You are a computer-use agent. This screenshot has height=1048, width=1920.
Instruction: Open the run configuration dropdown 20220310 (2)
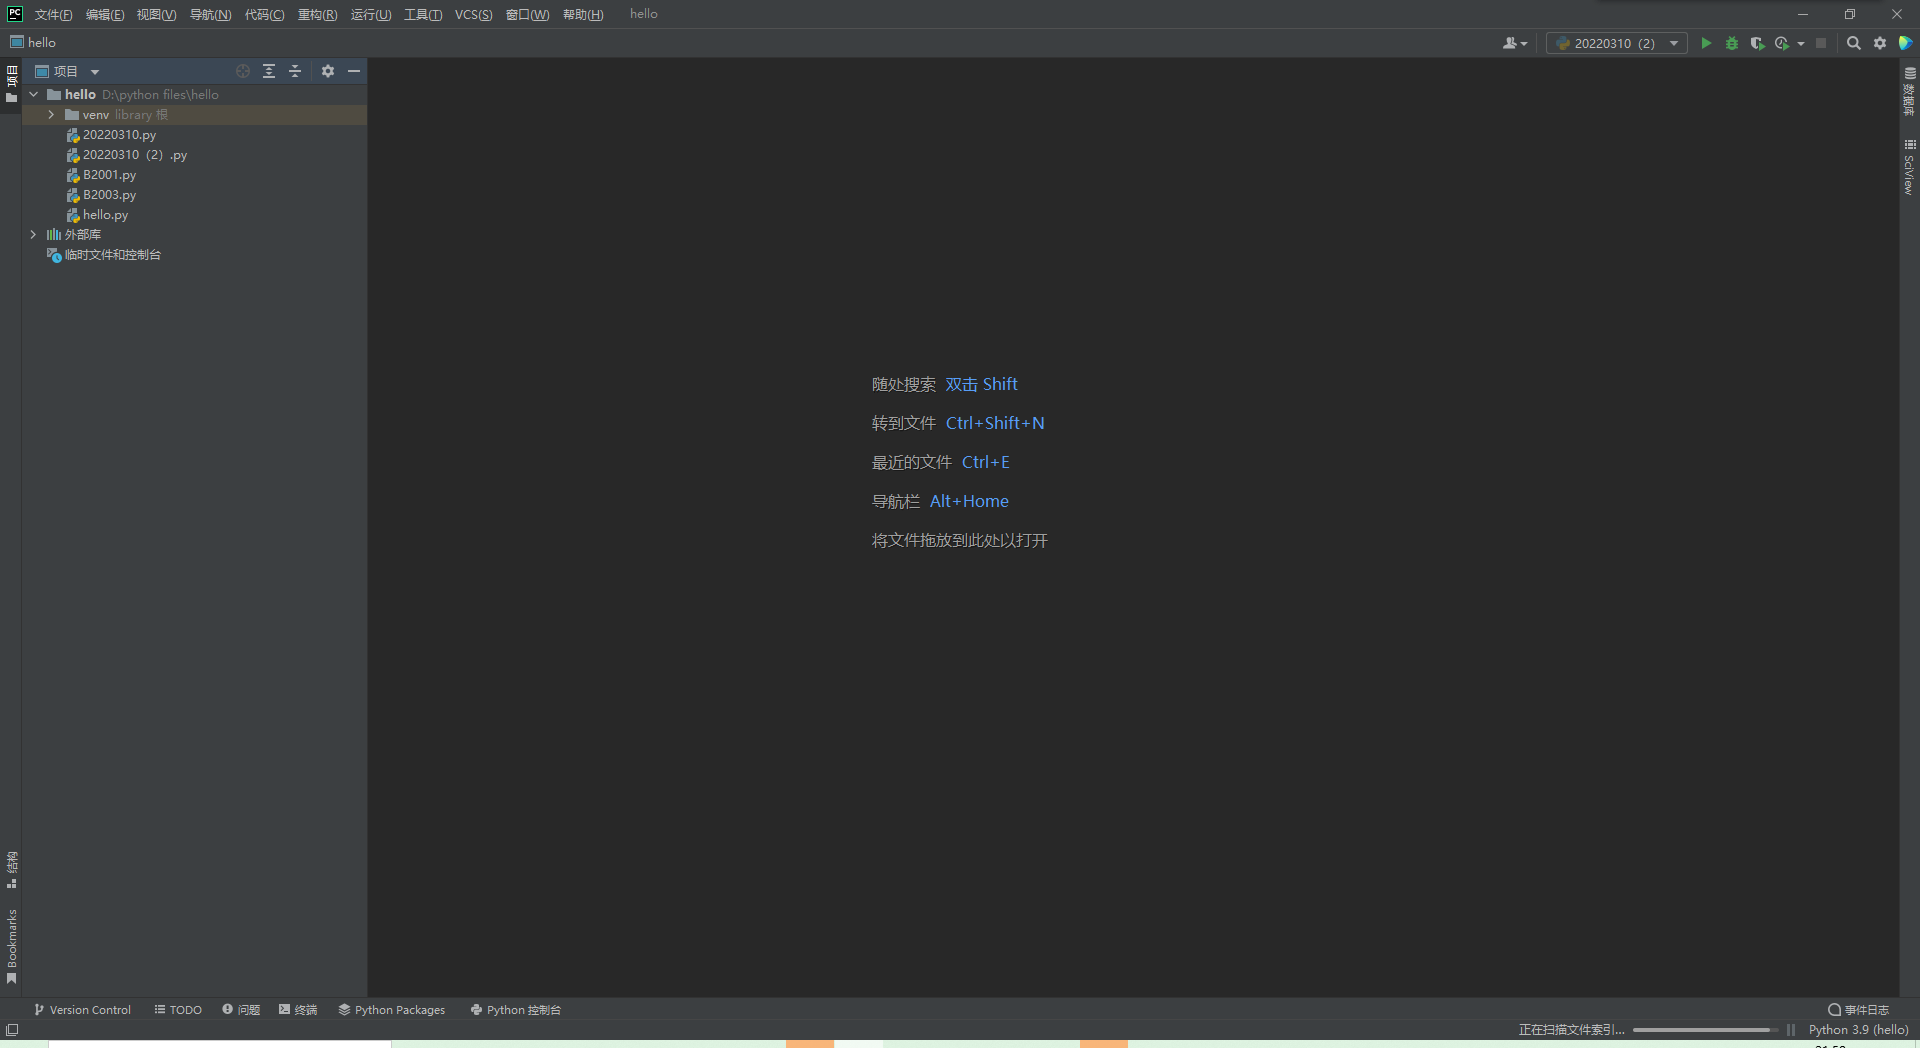1616,43
